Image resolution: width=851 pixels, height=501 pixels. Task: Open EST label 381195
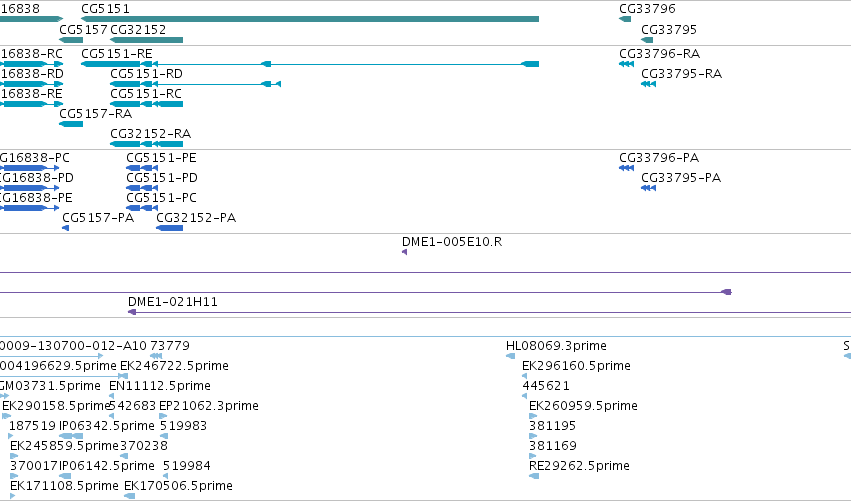(x=552, y=426)
